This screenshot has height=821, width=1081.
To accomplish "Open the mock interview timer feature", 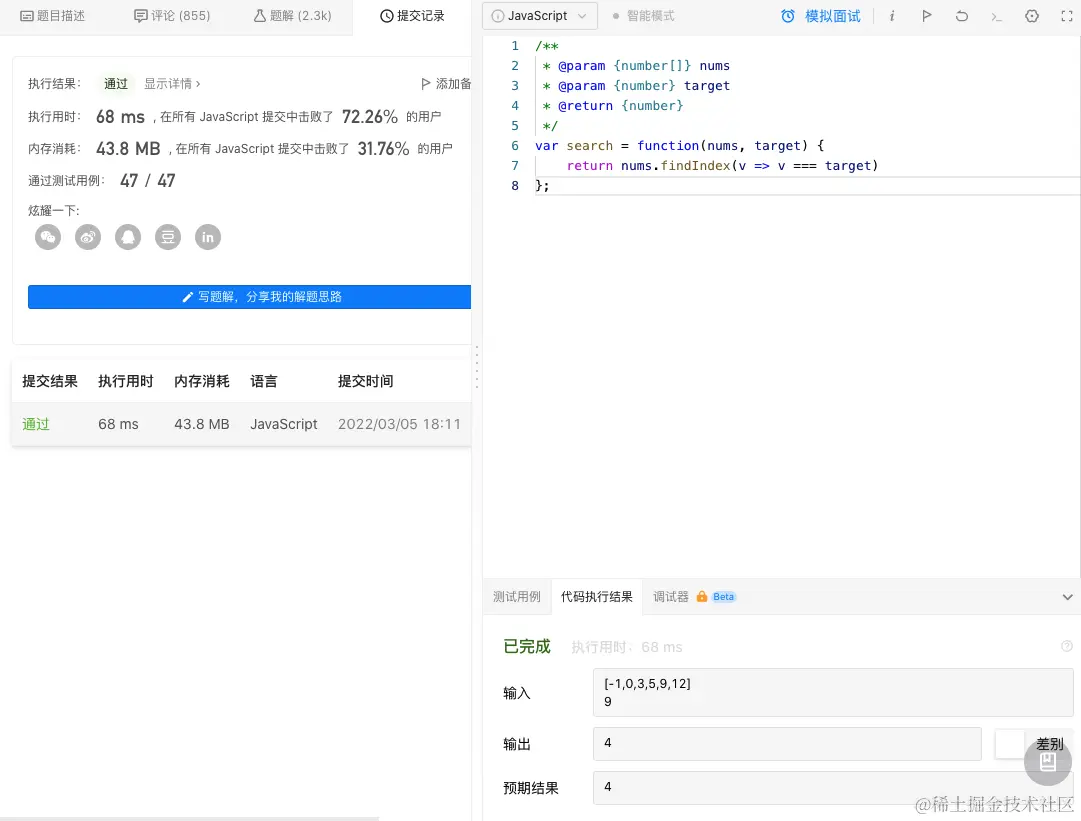I will pyautogui.click(x=820, y=16).
